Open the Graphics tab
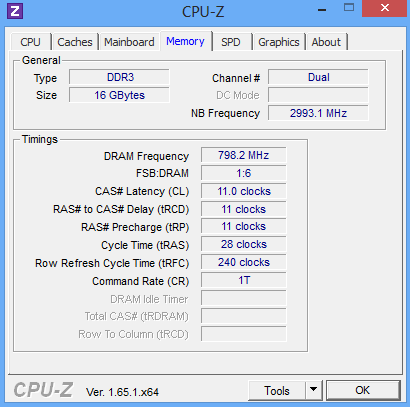Screen dimensions: 410x407 click(x=279, y=42)
